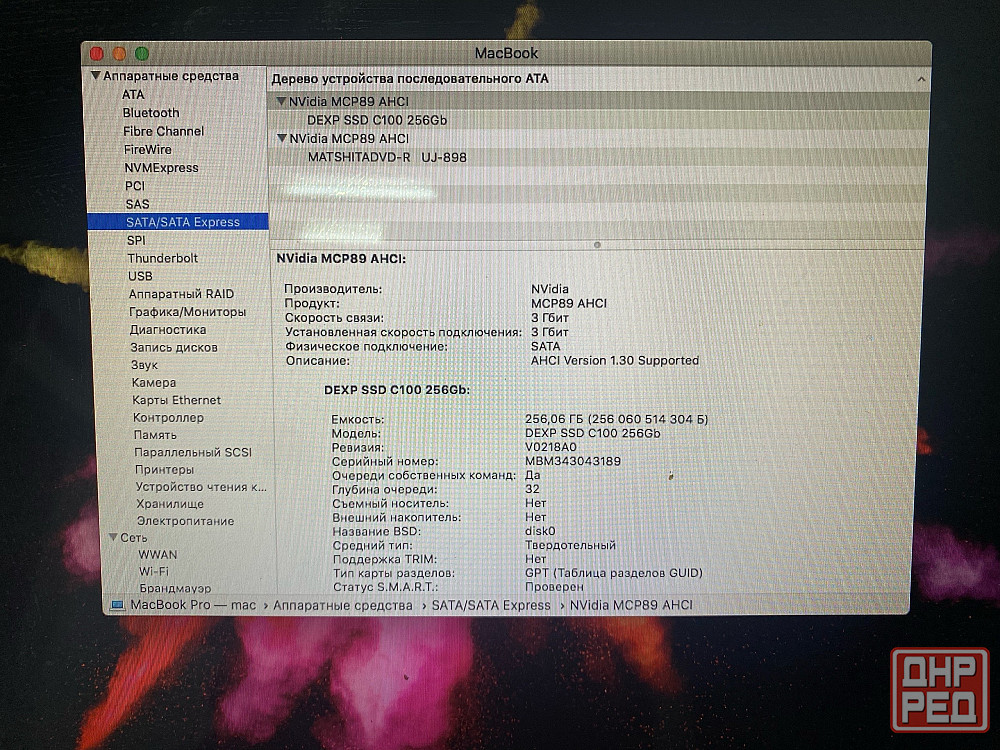Select Wi-Fi under Сеть
This screenshot has width=1000, height=750.
click(153, 571)
